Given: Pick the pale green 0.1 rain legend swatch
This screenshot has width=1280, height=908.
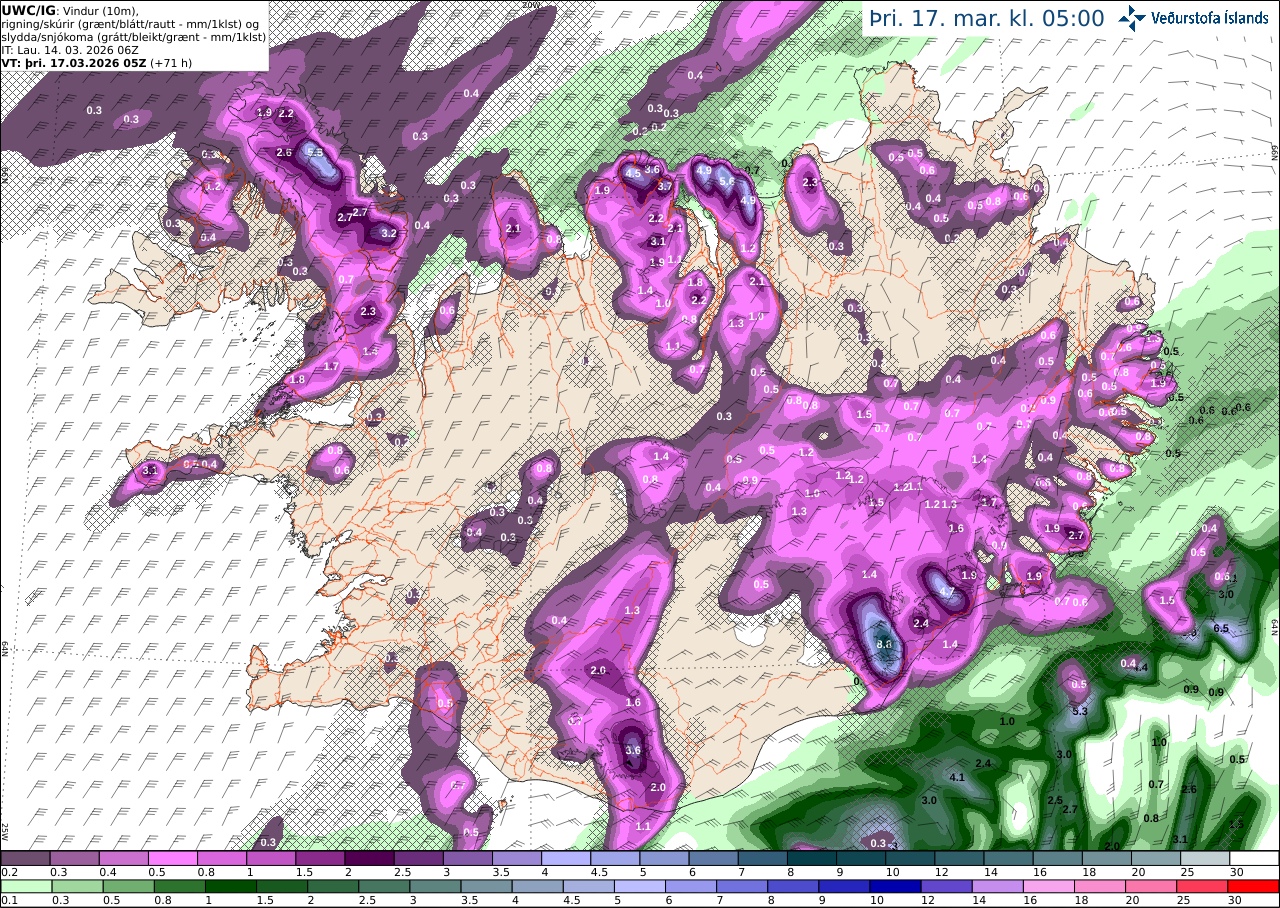Looking at the screenshot, I should (x=25, y=886).
